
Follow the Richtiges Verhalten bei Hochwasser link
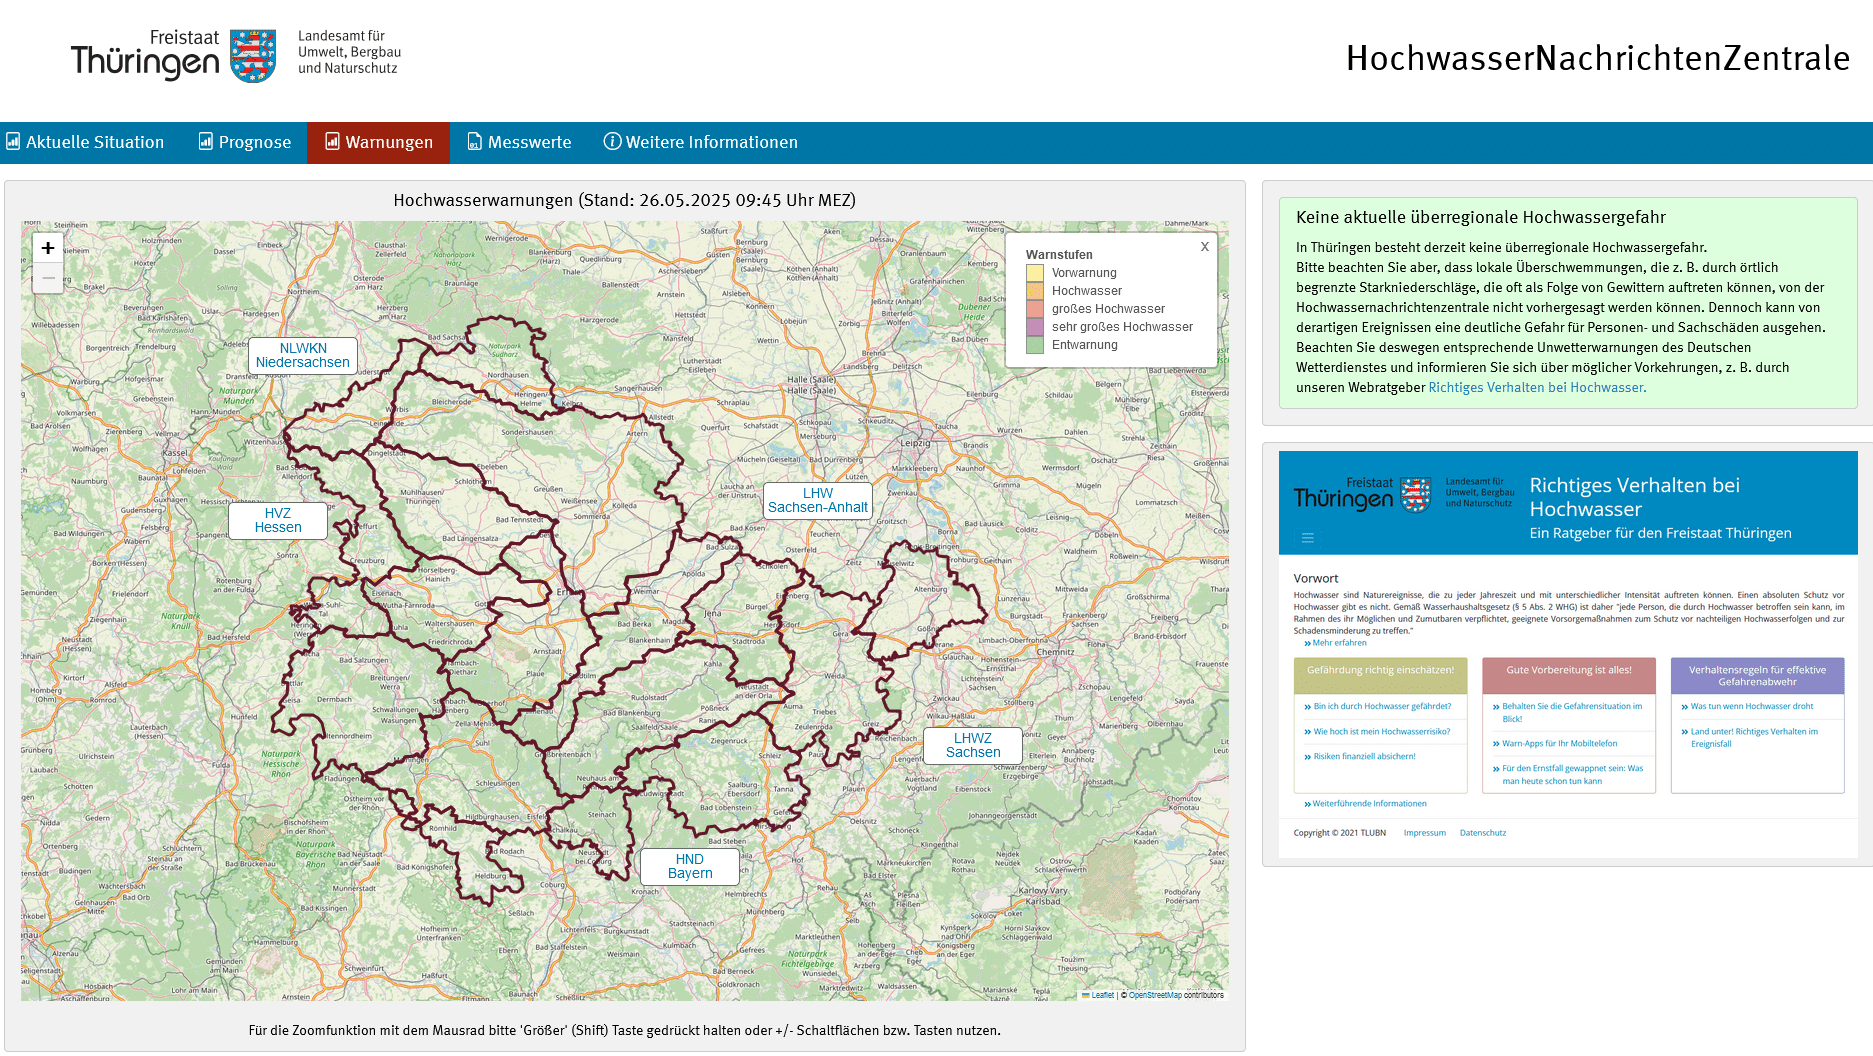pos(1536,388)
